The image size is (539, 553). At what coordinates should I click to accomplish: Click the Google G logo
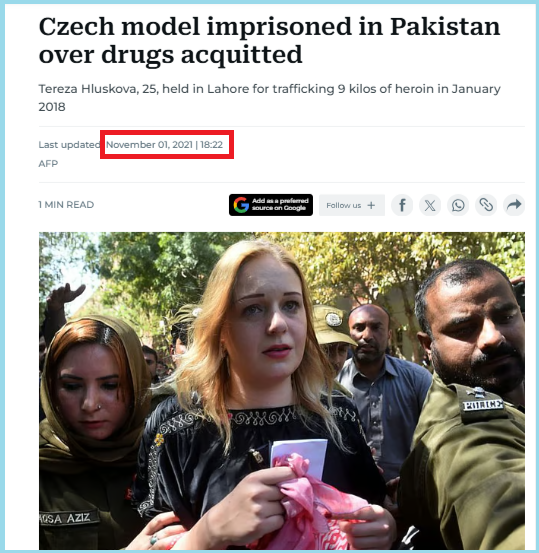(x=241, y=205)
